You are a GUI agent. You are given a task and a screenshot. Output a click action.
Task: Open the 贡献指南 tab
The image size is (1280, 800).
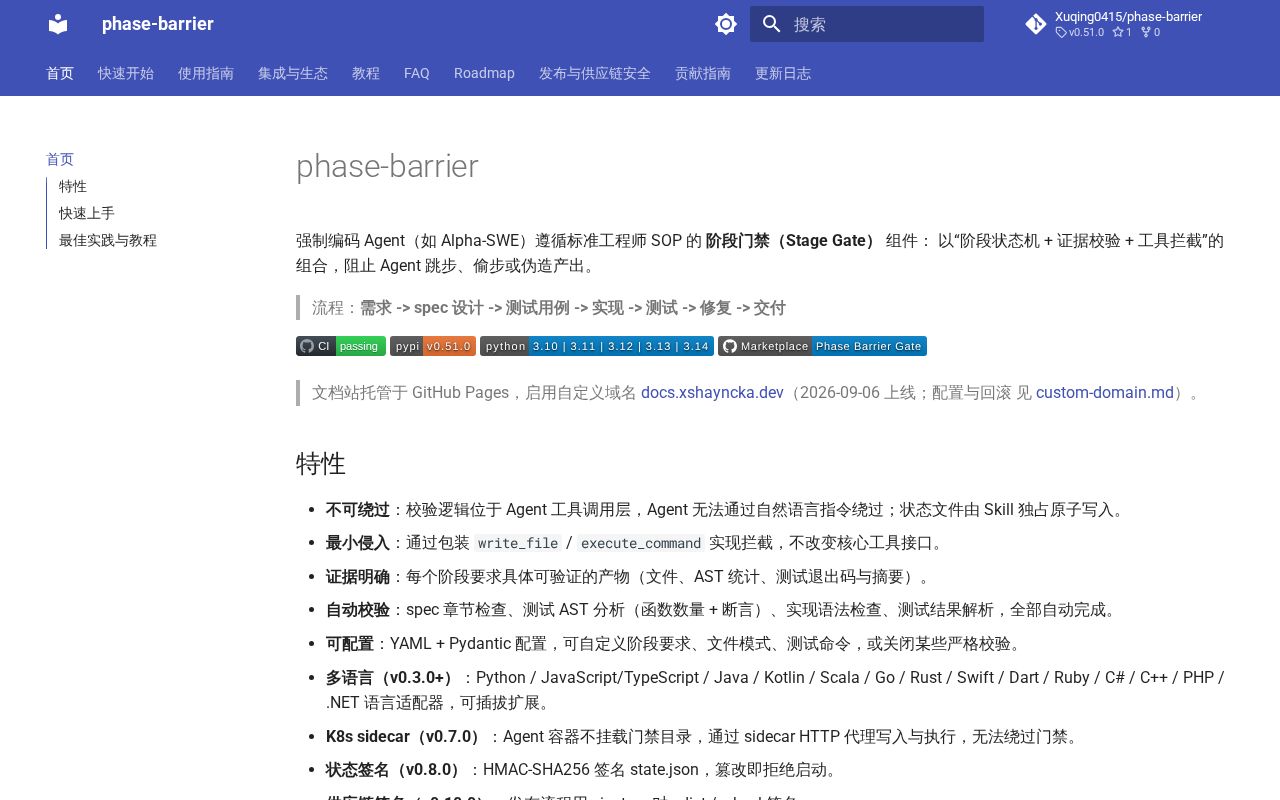click(703, 73)
